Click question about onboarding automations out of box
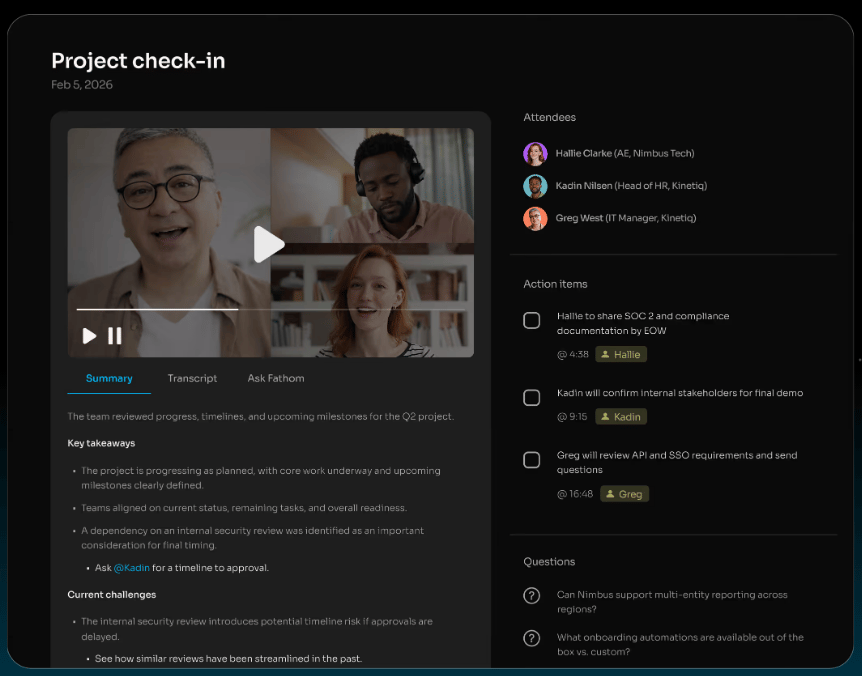Image resolution: width=862 pixels, height=676 pixels. [680, 644]
